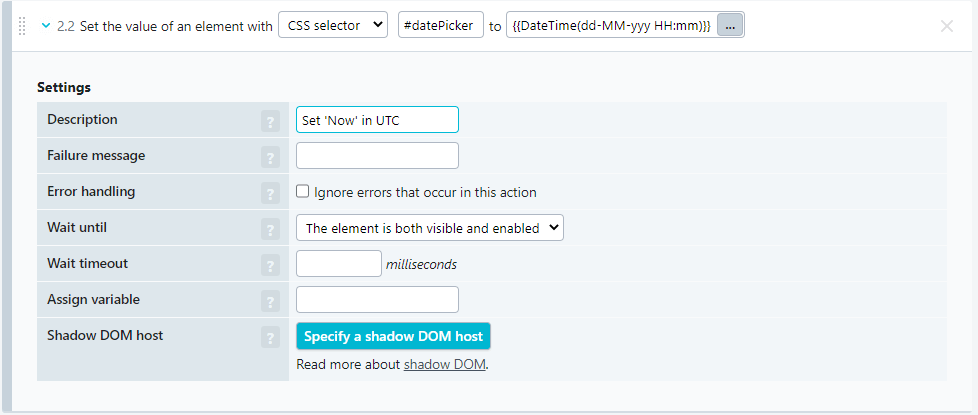978x415 pixels.
Task: Collapse step 2.2 using the chevron
Action: pos(46,26)
